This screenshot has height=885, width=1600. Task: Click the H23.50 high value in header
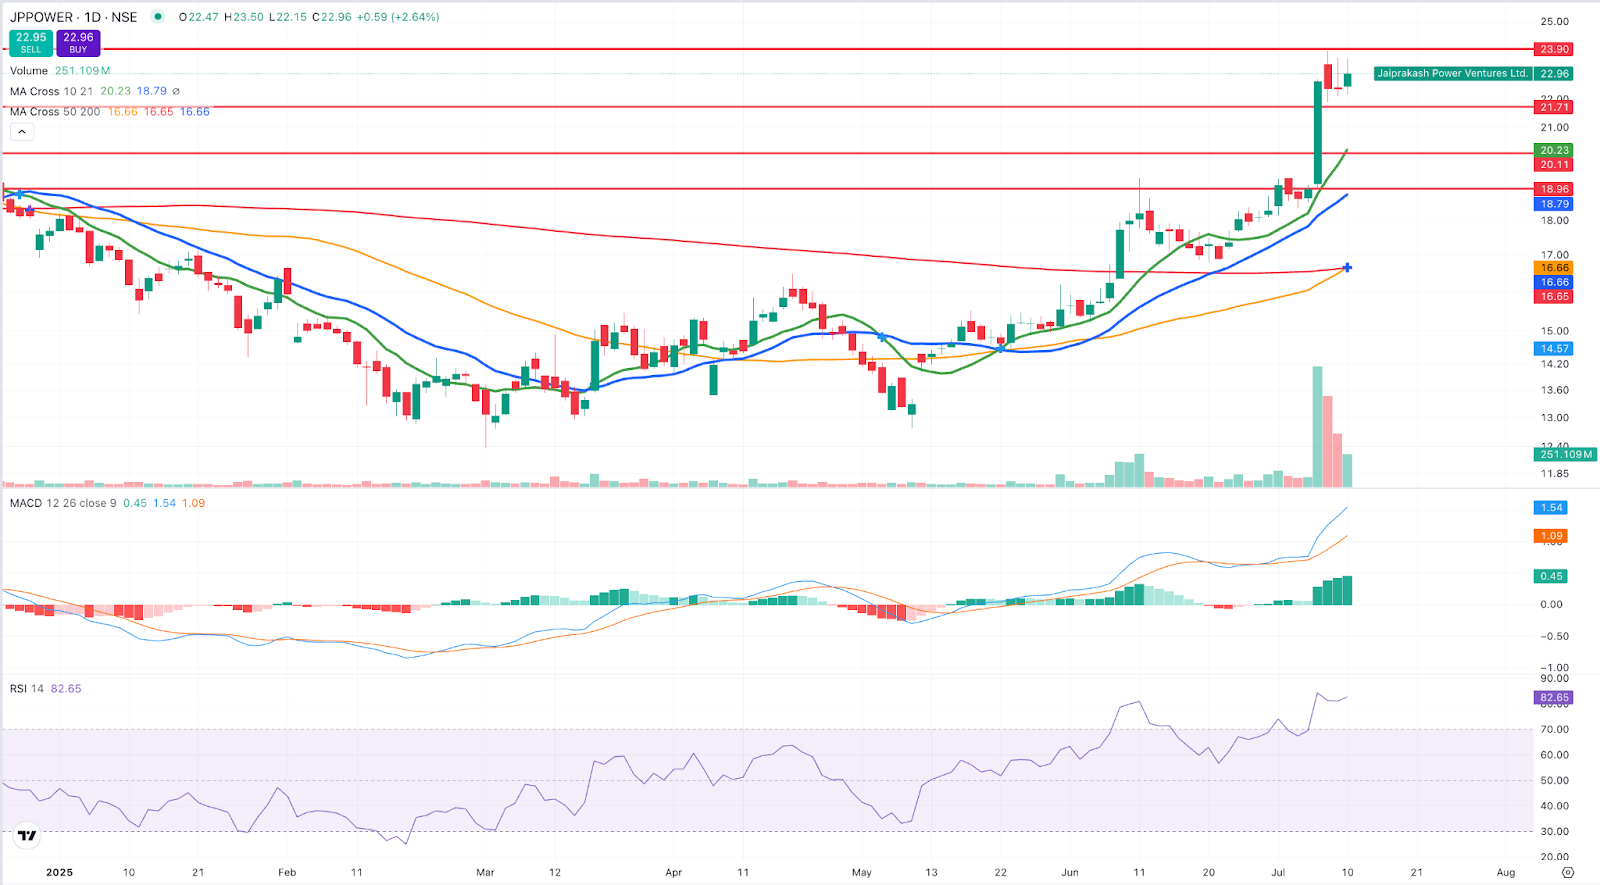pyautogui.click(x=243, y=17)
